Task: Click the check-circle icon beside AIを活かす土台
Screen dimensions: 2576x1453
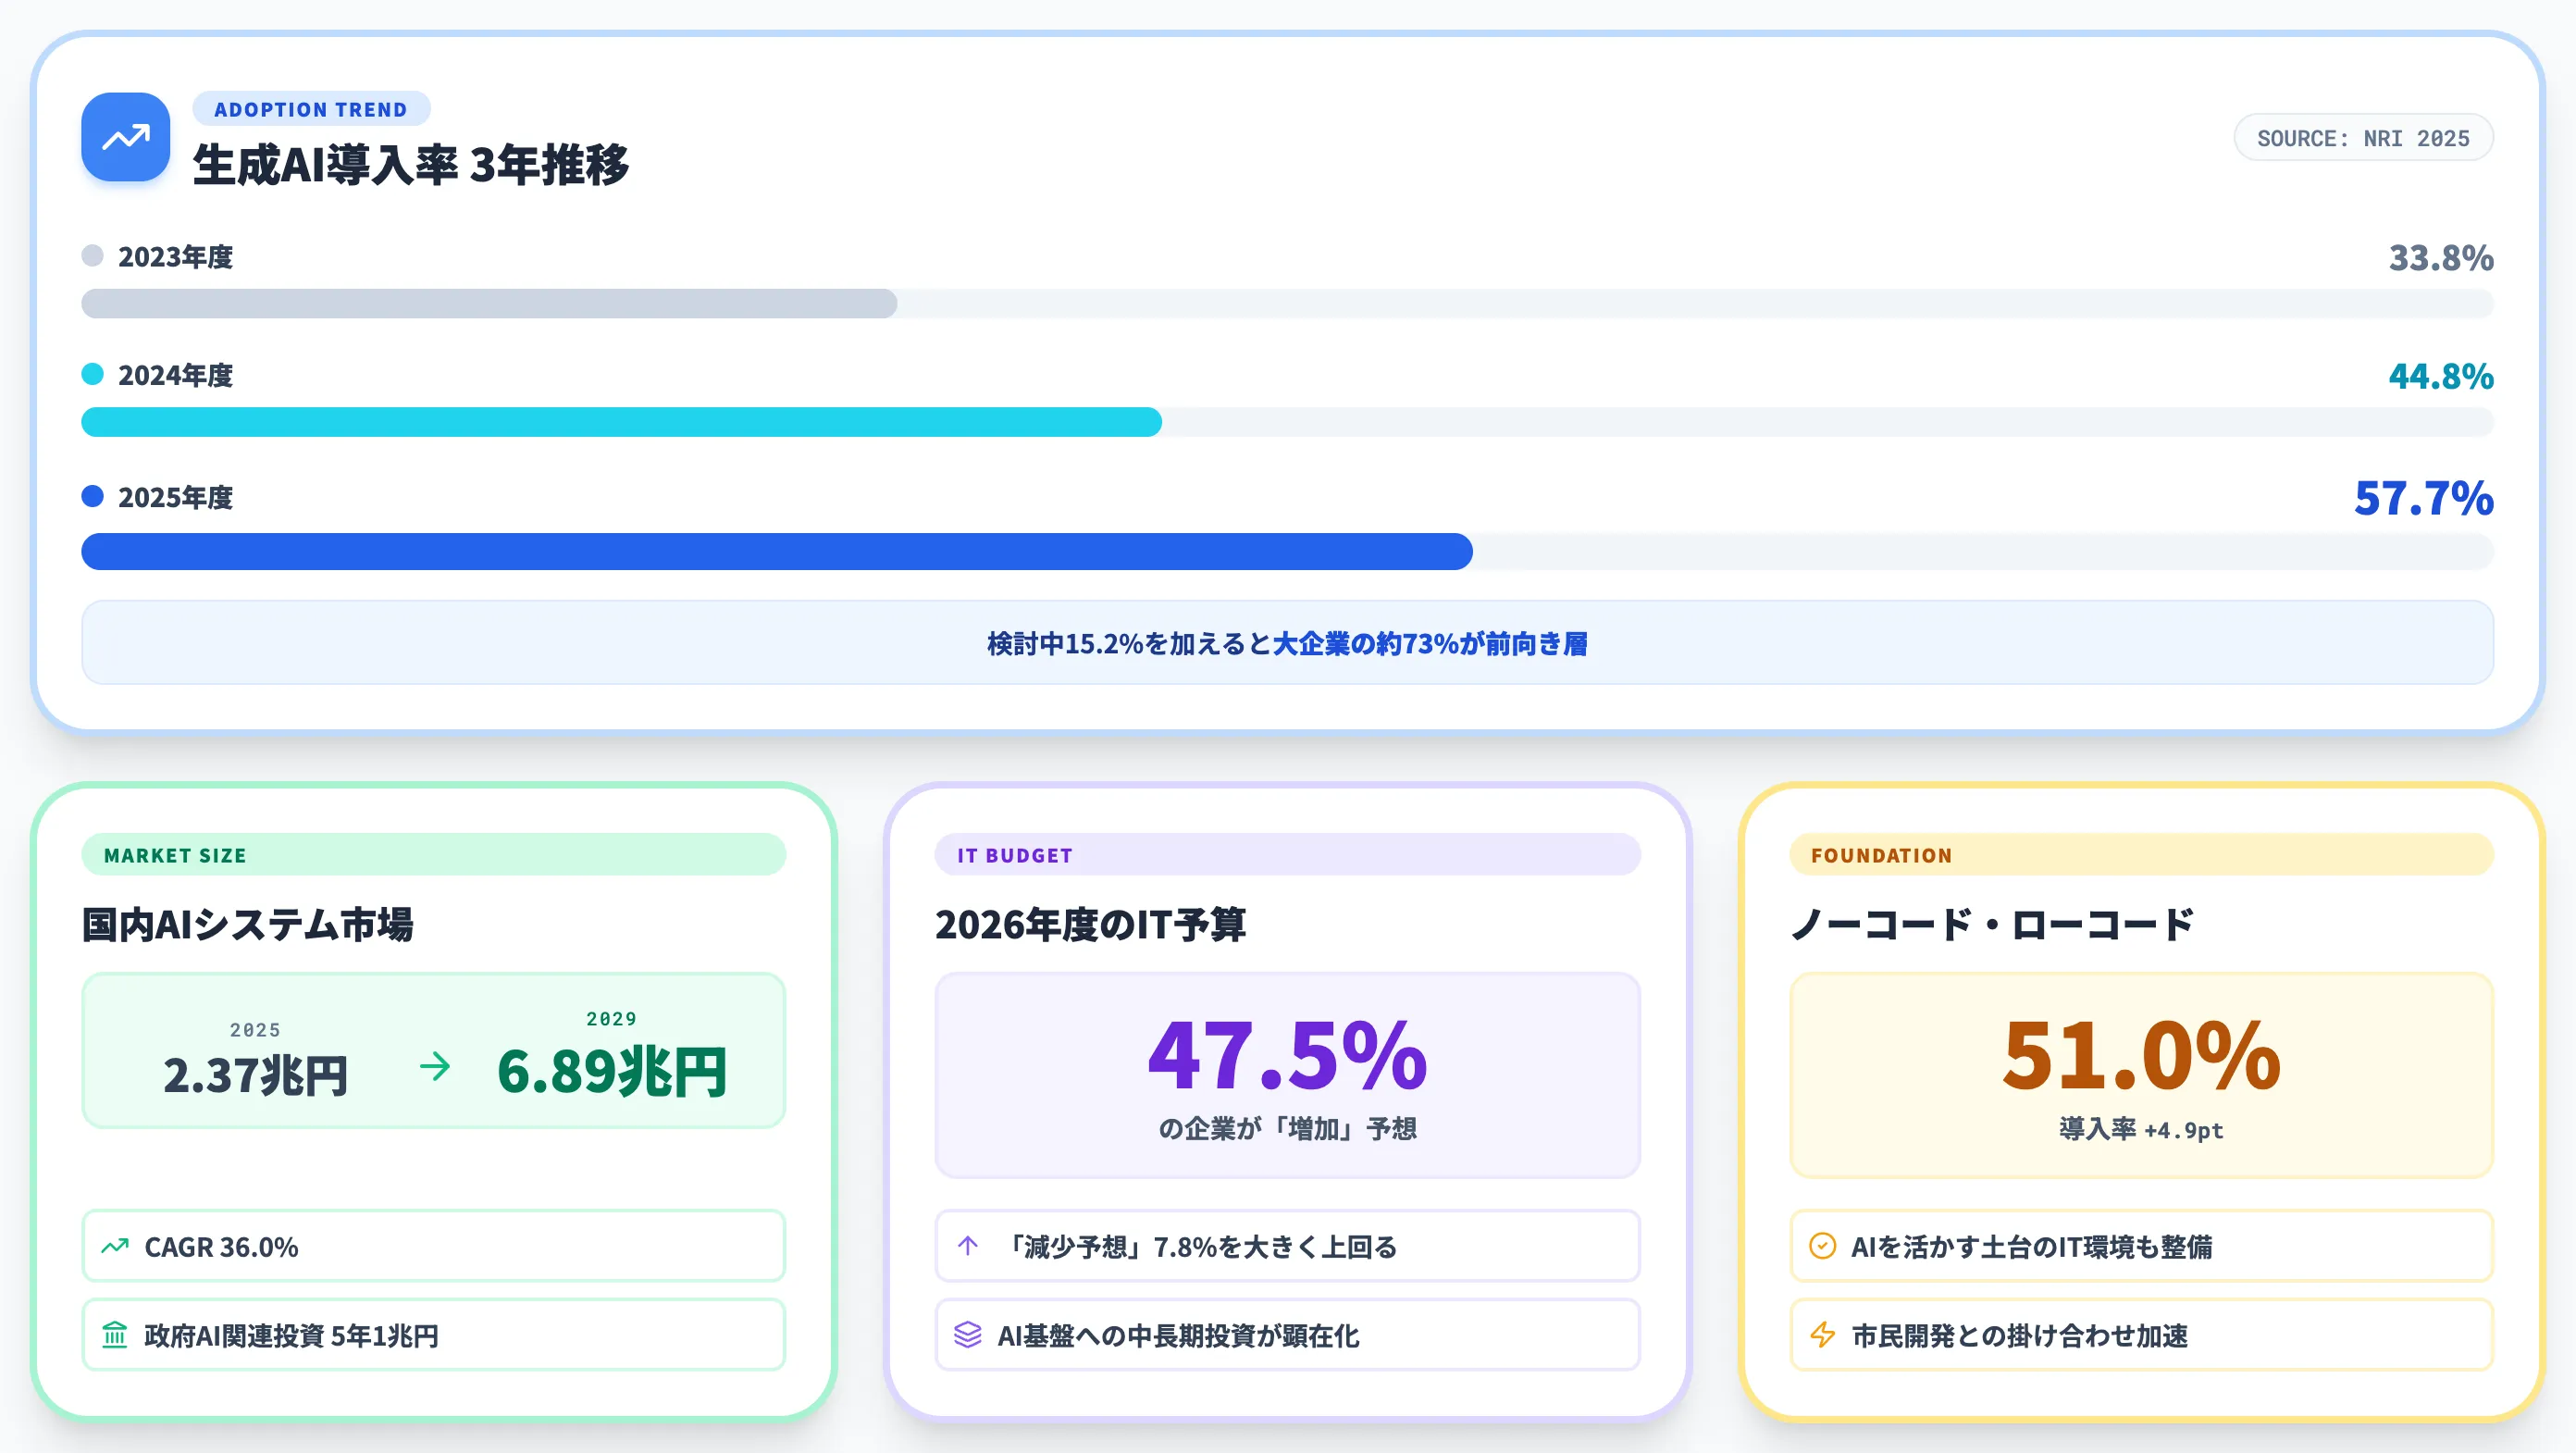Action: [x=1822, y=1246]
